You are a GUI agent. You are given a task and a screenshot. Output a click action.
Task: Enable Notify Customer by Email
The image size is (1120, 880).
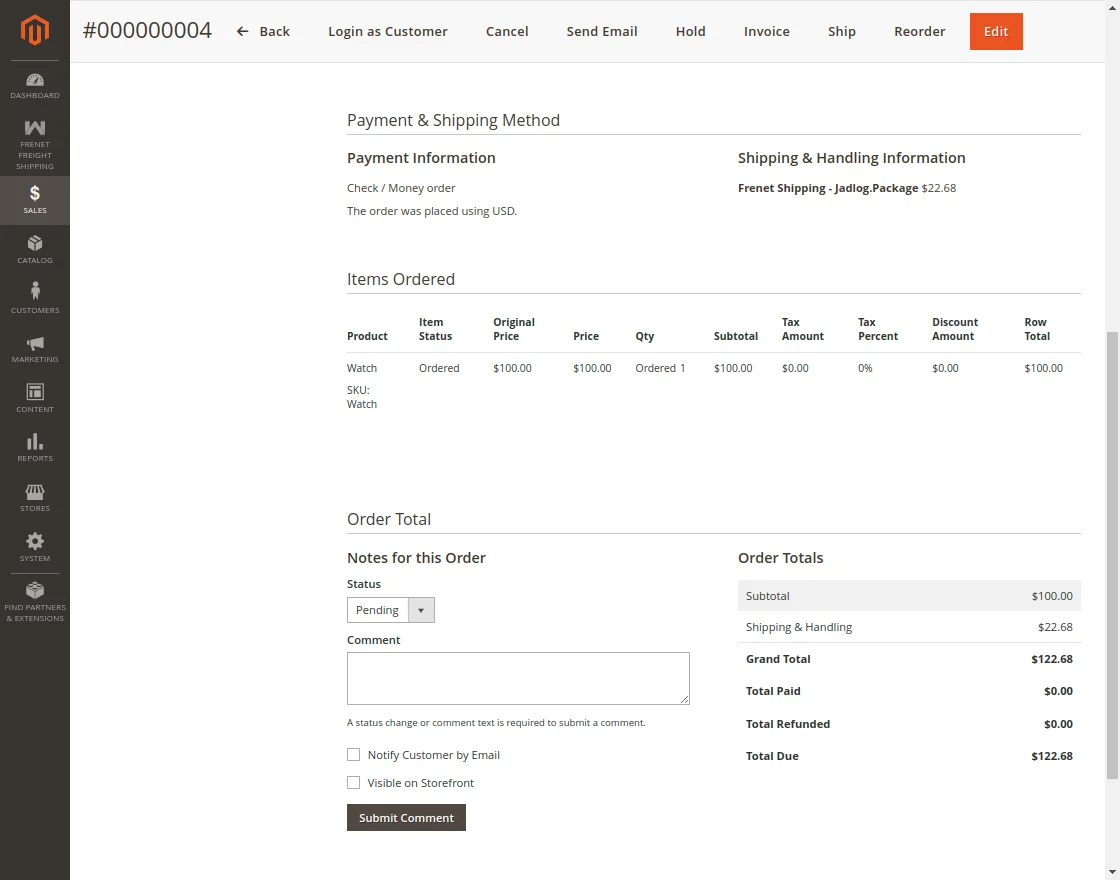tap(353, 754)
